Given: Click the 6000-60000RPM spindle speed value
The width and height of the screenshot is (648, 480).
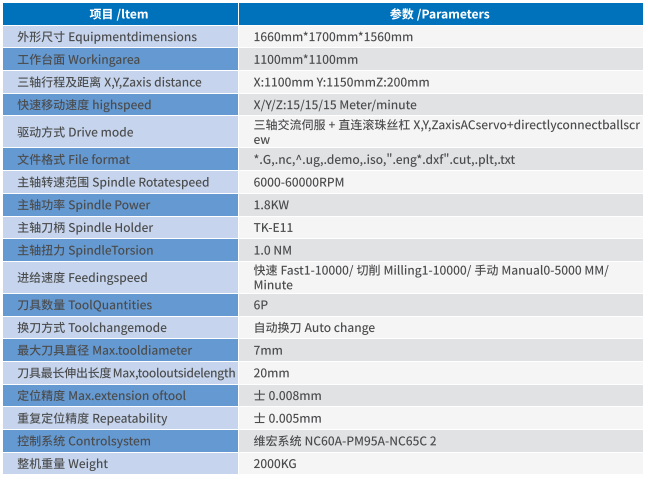Looking at the screenshot, I should [299, 183].
